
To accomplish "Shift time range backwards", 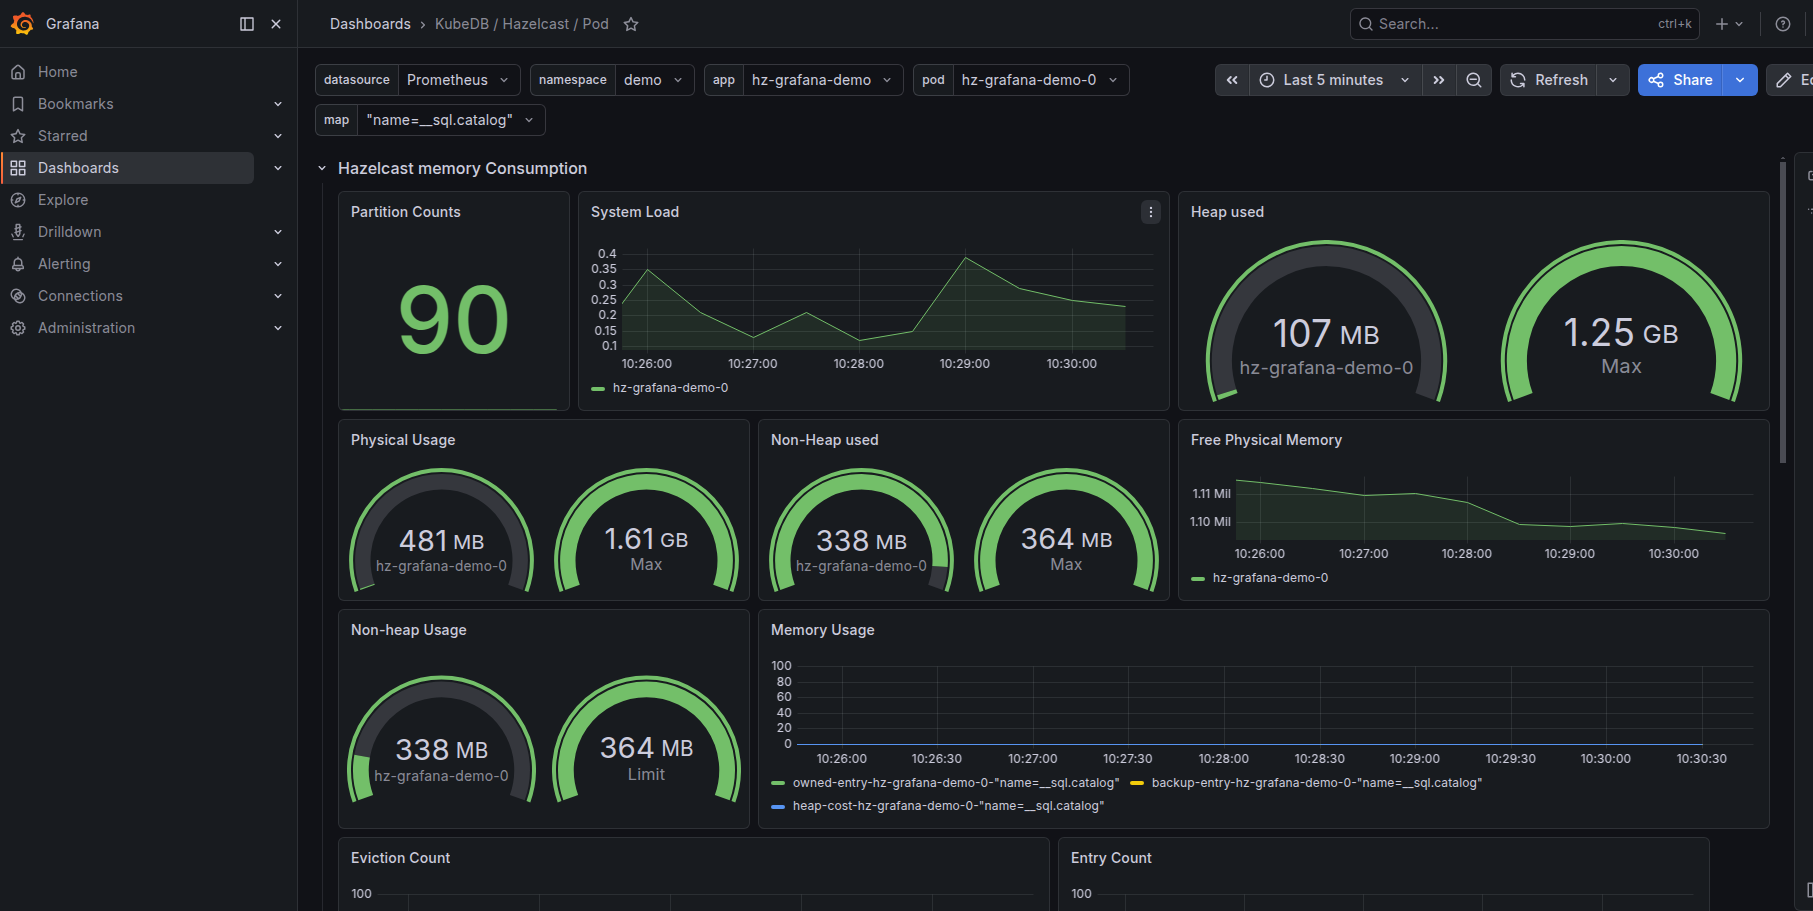I will [1232, 80].
